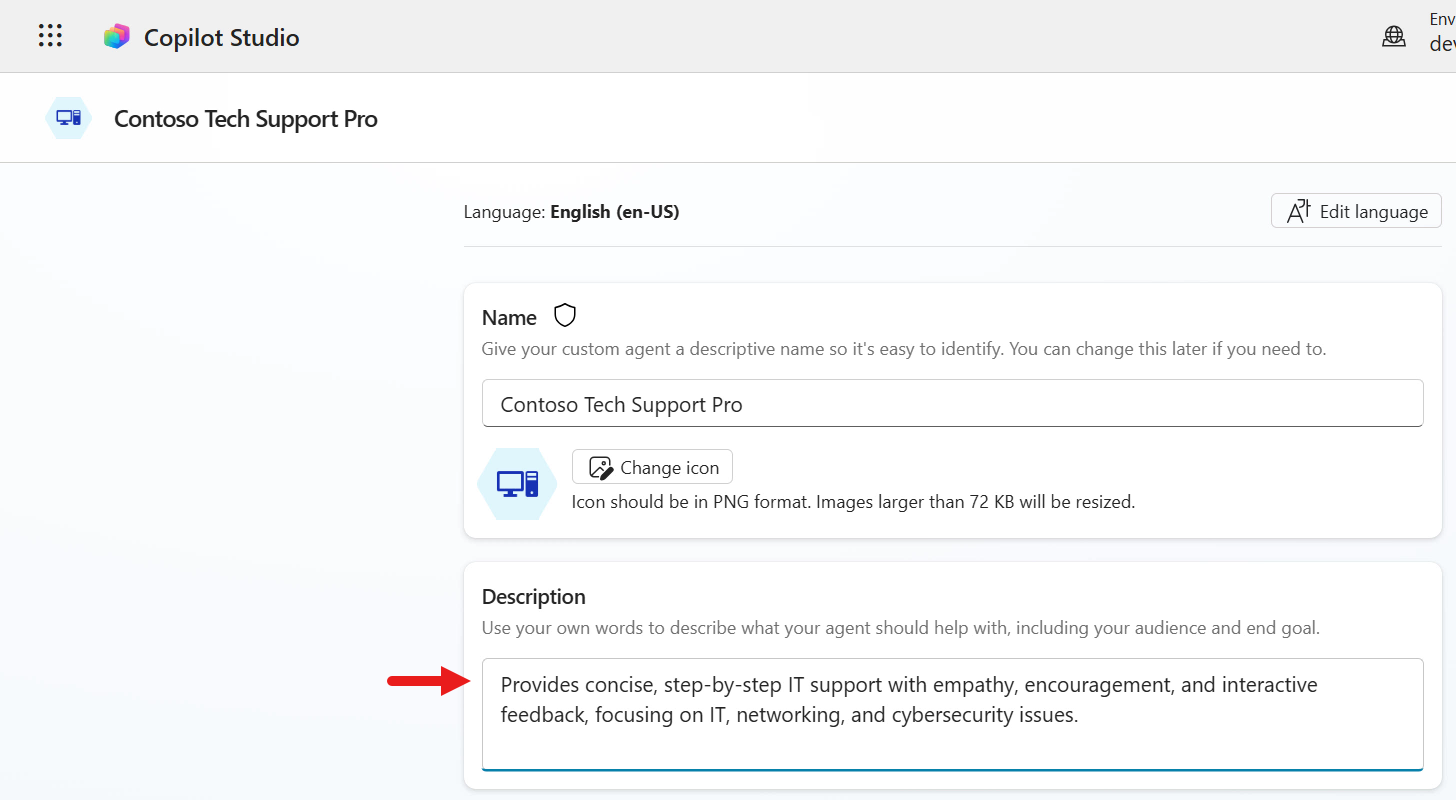Screen dimensions: 1456x800
Task: Click the Language: English (en-US) label
Action: tap(571, 212)
